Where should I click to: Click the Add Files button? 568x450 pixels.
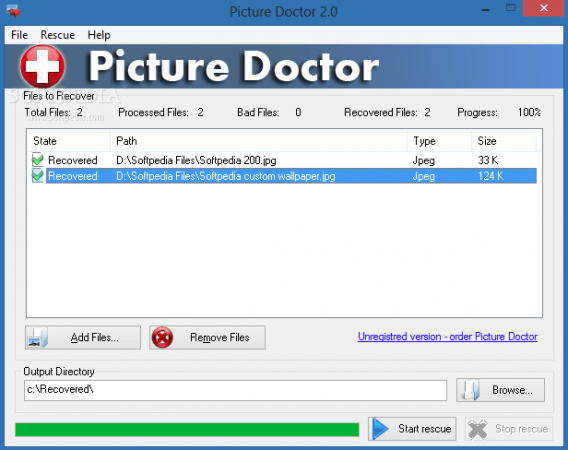click(x=83, y=337)
